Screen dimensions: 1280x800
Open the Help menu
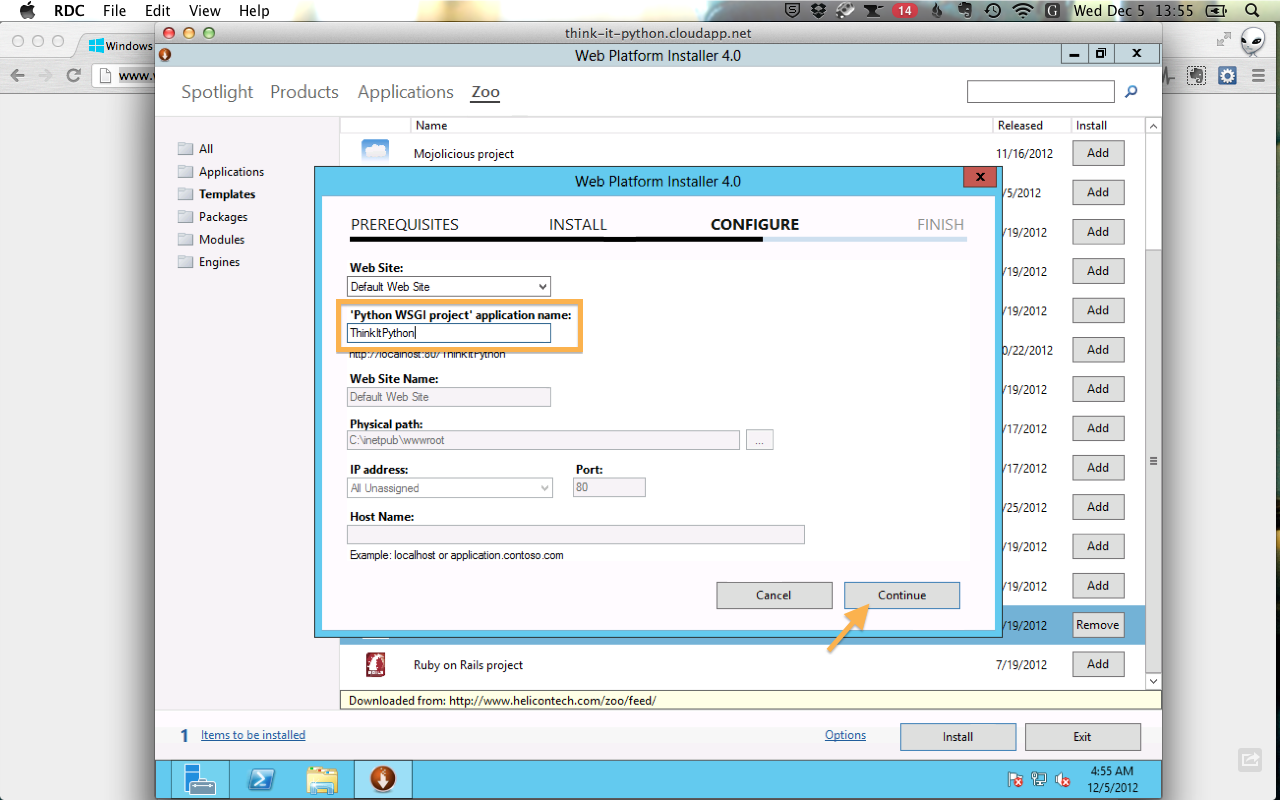[254, 11]
